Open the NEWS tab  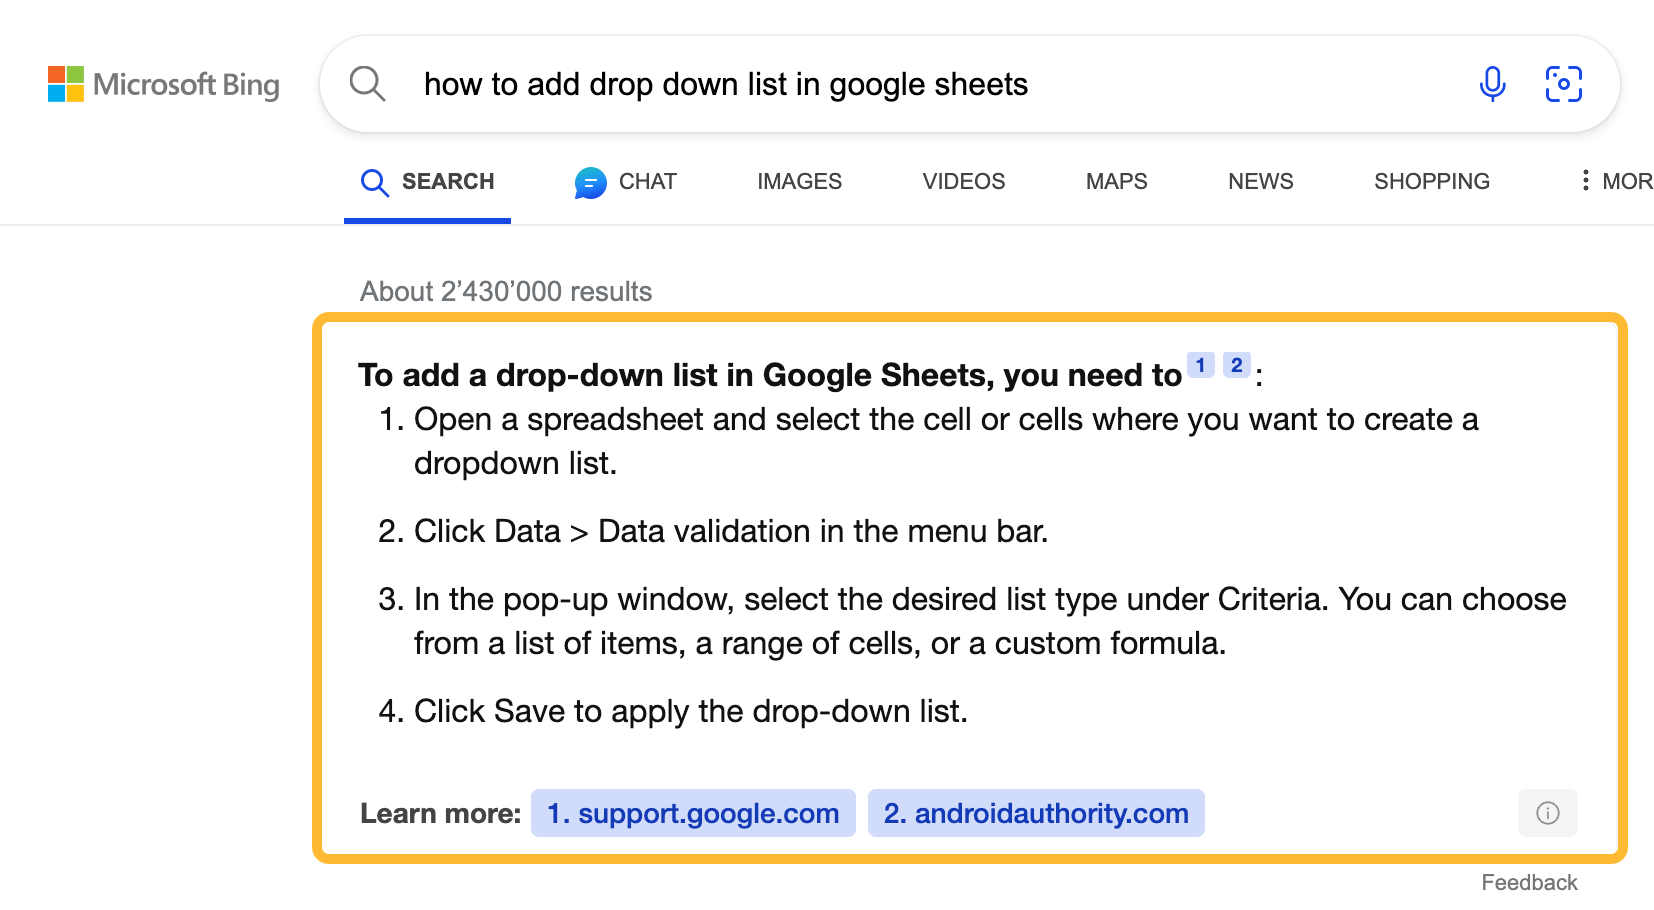point(1260,181)
